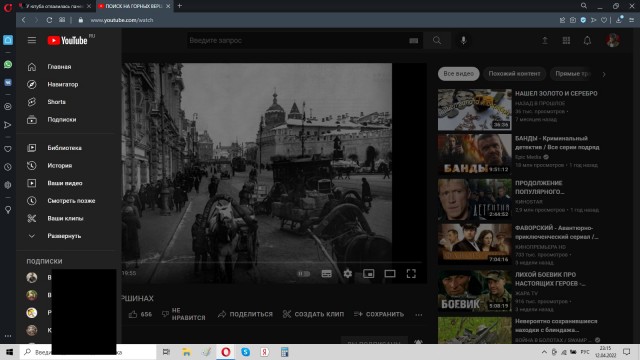Open VK messenger in the Opera sidebar
The height and width of the screenshot is (360, 640).
tap(8, 82)
